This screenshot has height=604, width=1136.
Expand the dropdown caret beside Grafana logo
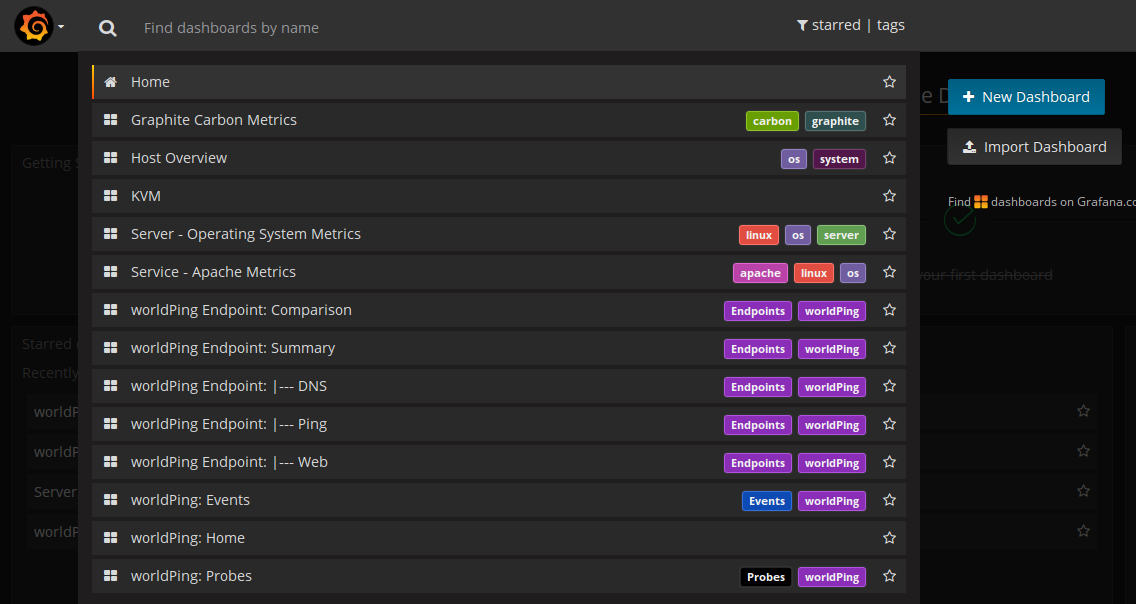(x=61, y=27)
